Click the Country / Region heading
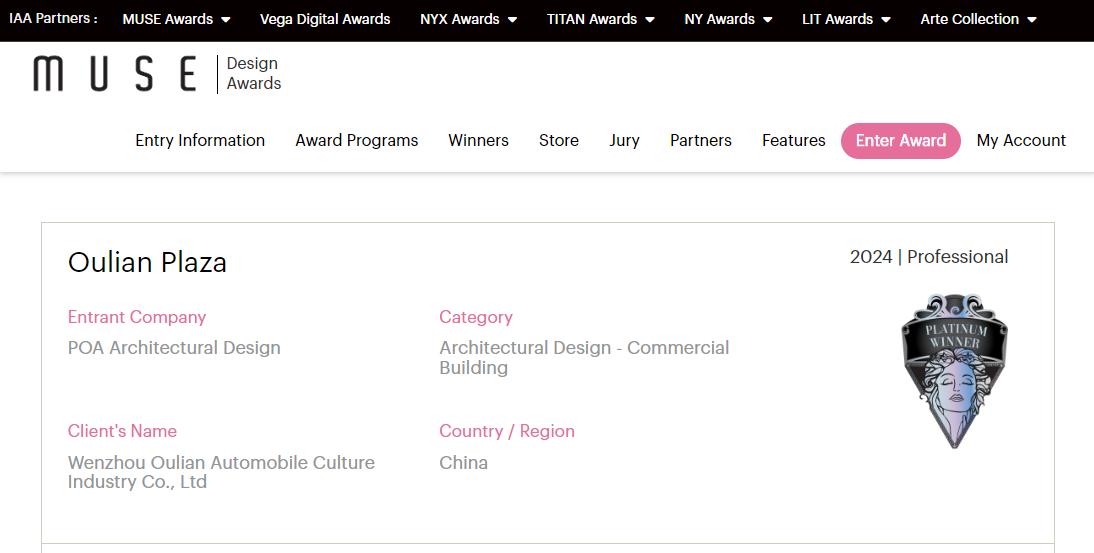Screen dimensions: 1094x553 point(507,431)
